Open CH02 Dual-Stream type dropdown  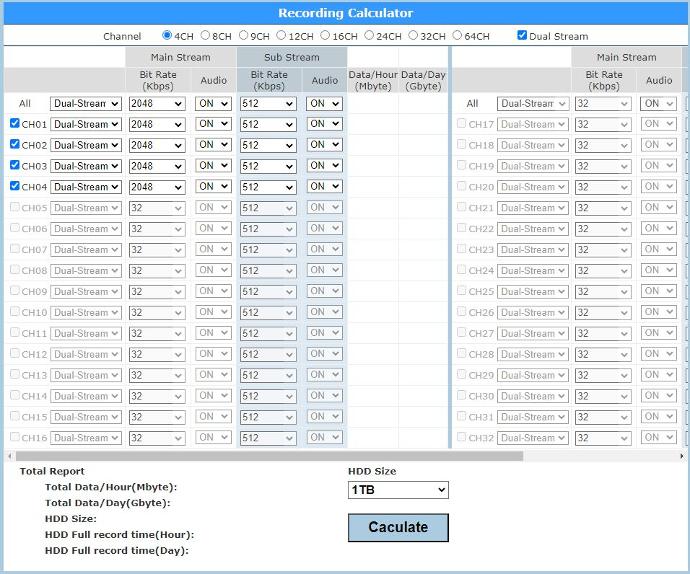(x=86, y=145)
